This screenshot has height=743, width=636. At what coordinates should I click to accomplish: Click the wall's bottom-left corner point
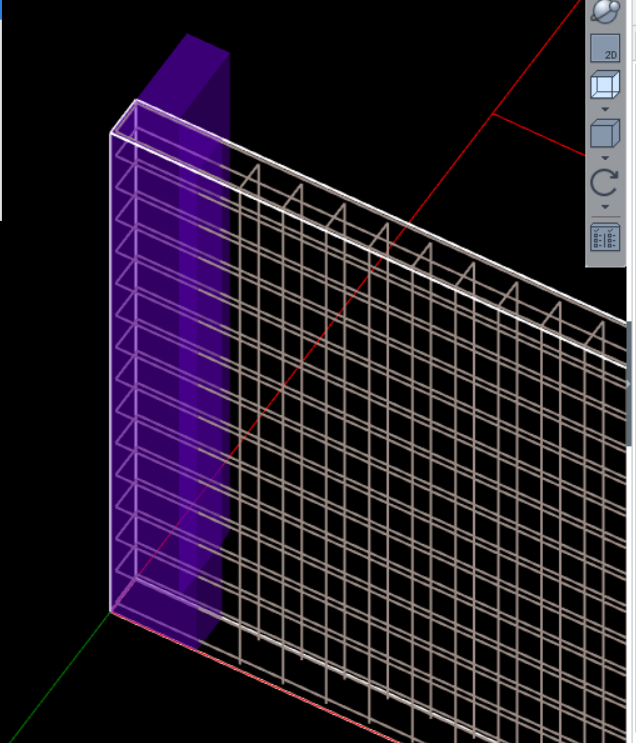coord(110,611)
